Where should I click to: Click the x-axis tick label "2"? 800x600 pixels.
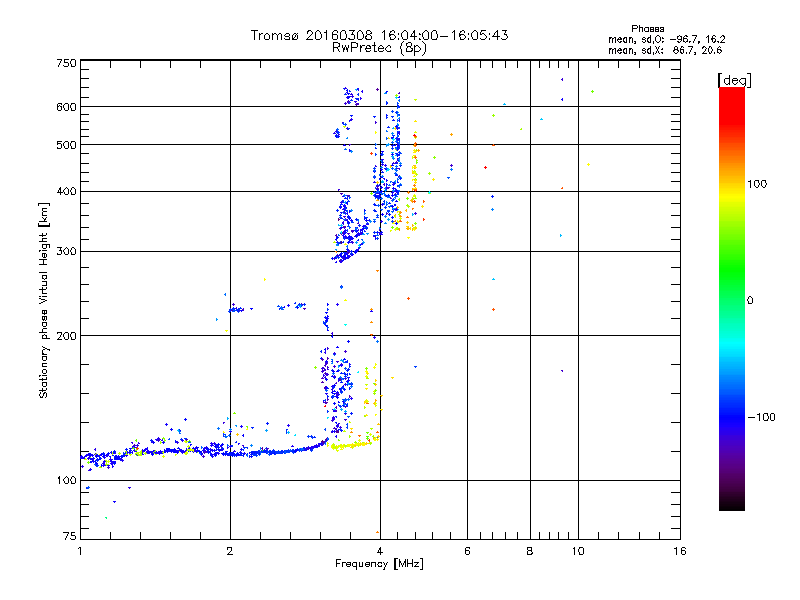click(230, 551)
